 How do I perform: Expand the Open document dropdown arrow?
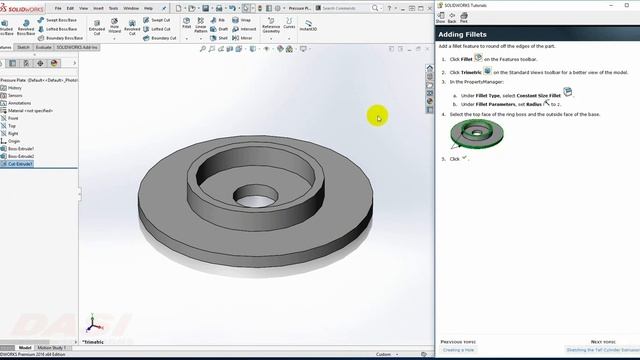pos(198,8)
